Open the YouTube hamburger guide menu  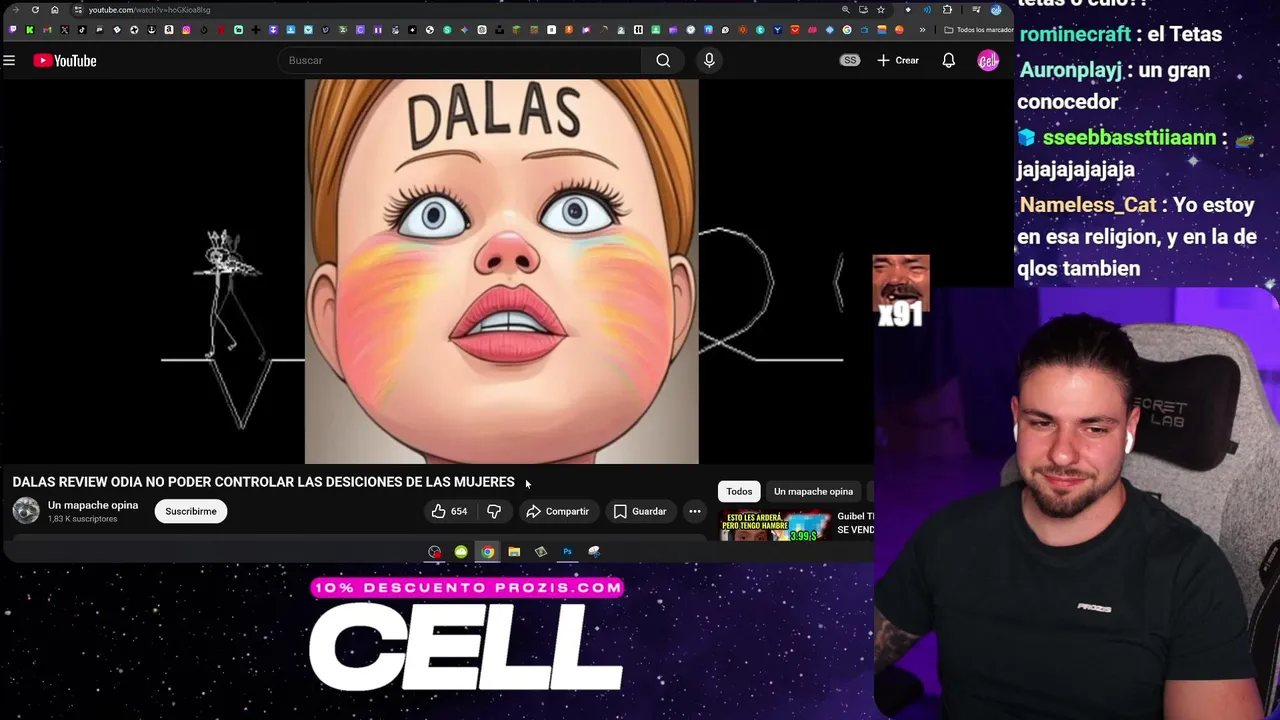(x=9, y=61)
